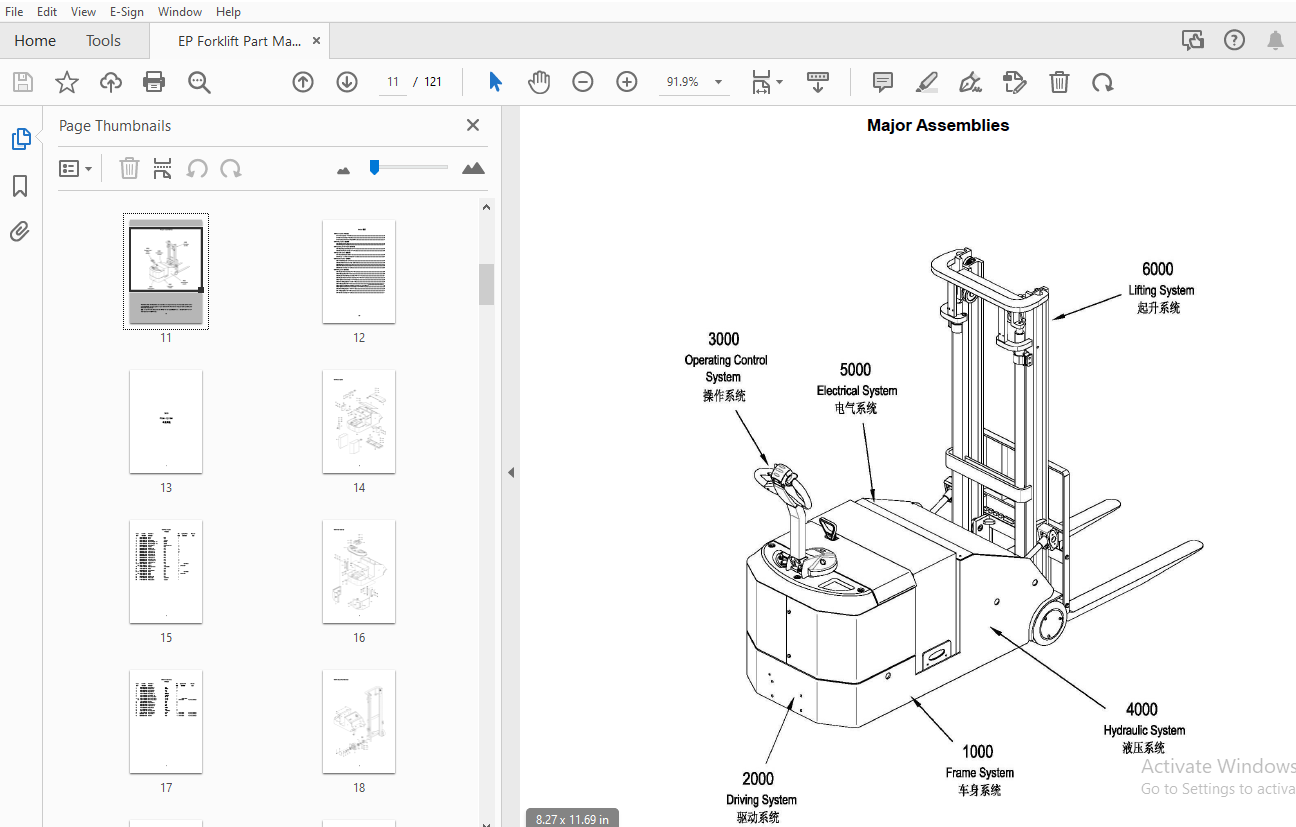Open the Help menu
Screen dimensions: 1296x827
(x=228, y=11)
